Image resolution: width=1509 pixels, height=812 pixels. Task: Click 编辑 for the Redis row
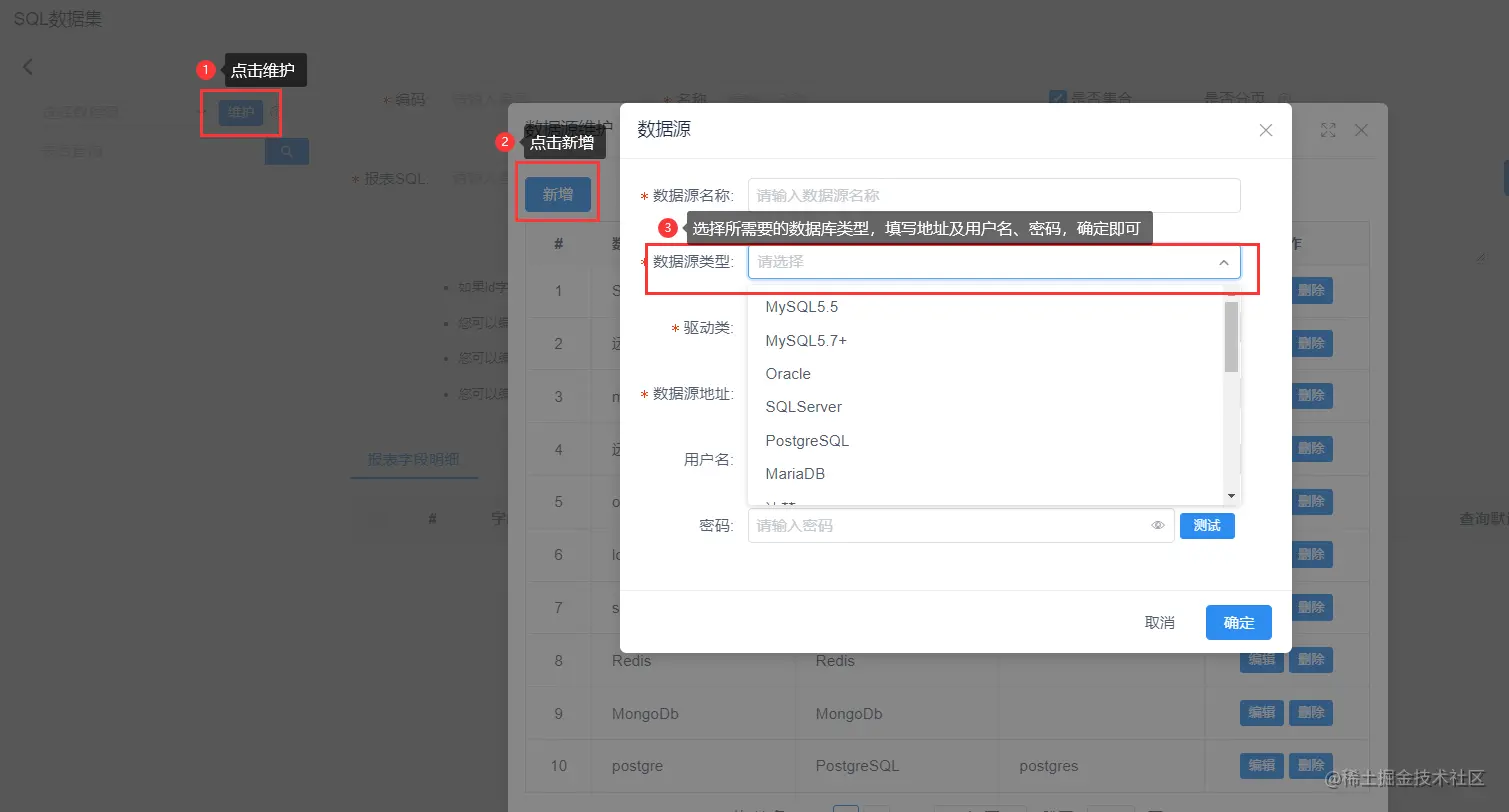1262,660
